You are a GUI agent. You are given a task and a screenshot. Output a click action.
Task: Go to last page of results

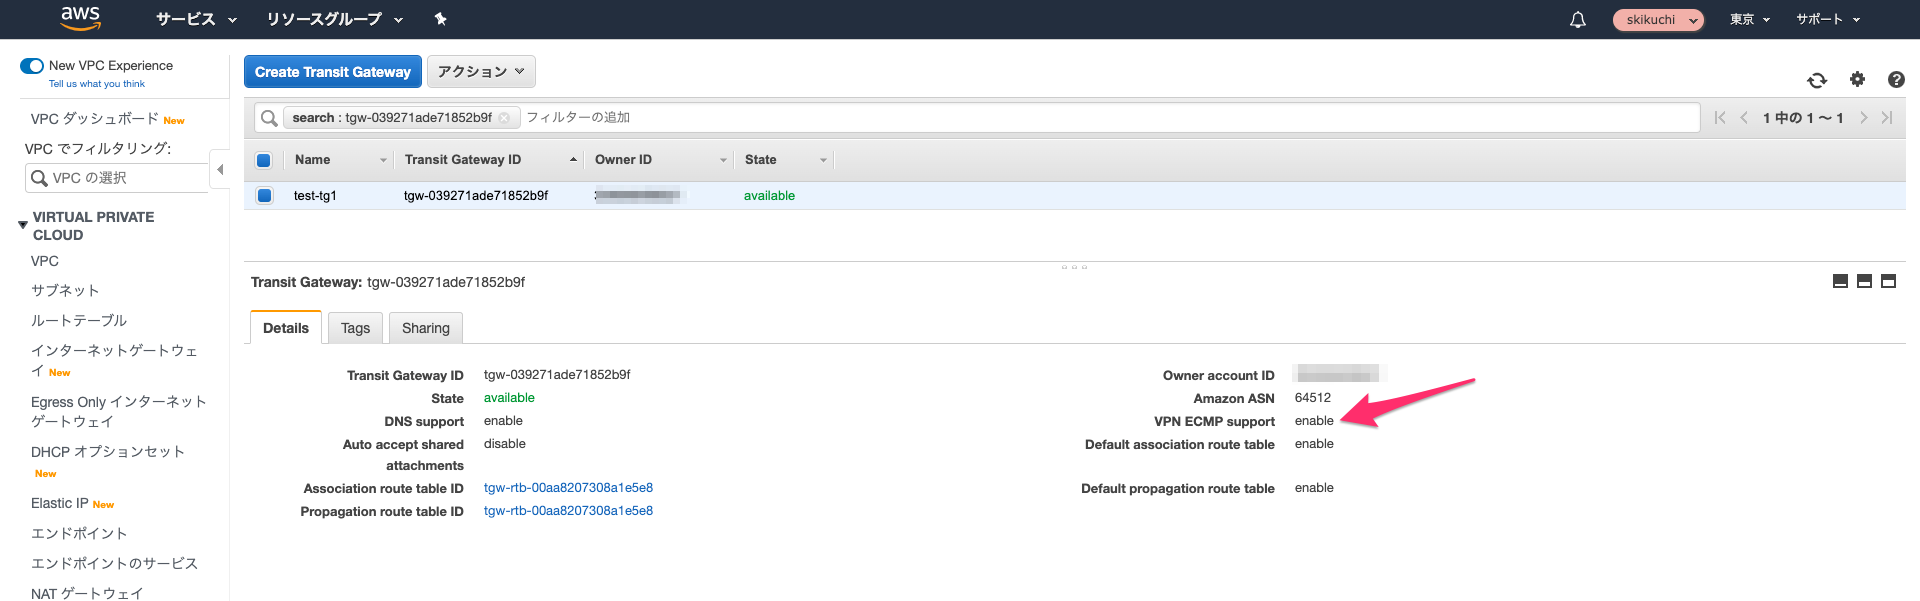[1887, 118]
